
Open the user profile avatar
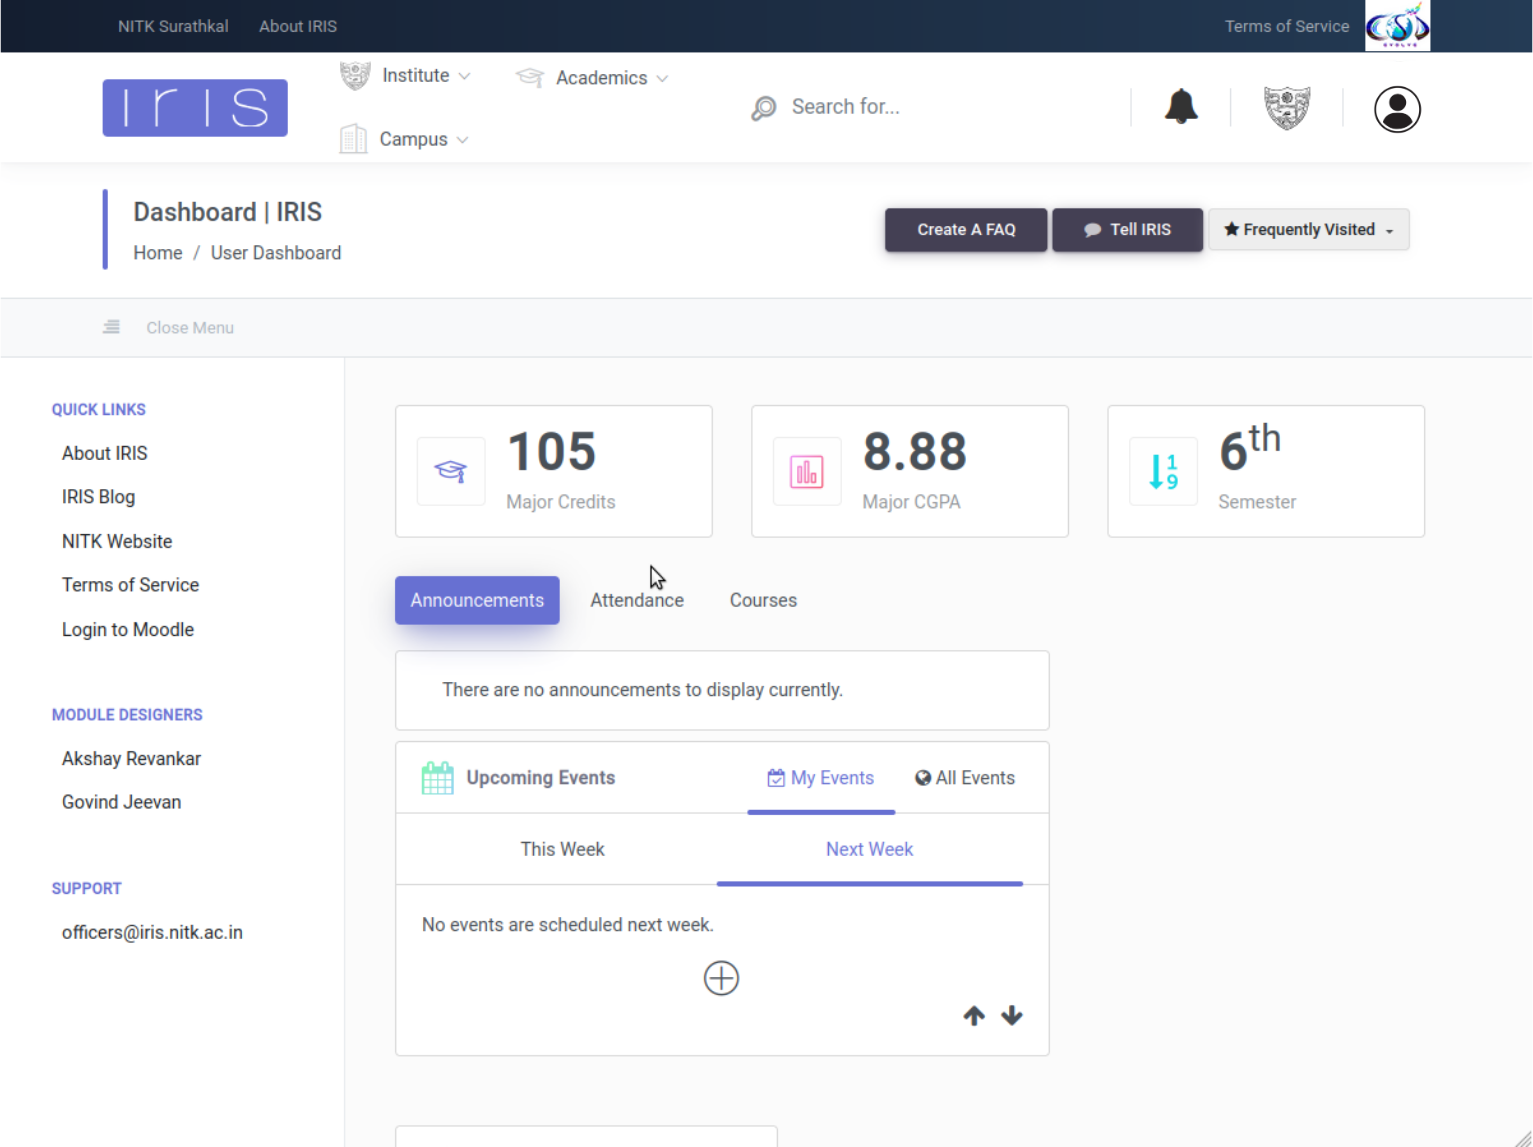click(1397, 109)
